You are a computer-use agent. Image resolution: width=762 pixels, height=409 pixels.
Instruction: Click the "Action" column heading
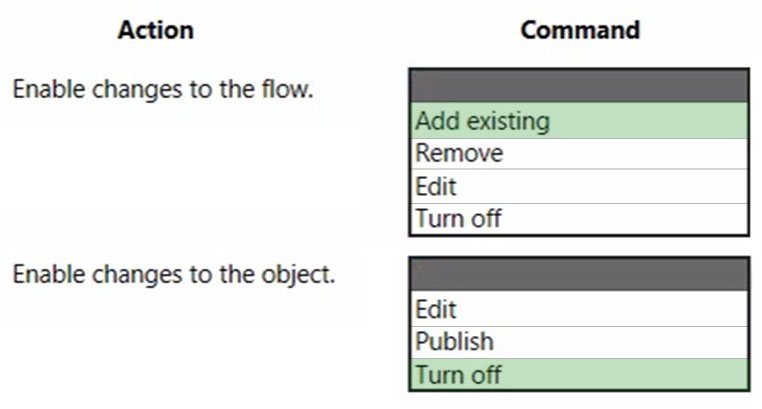click(156, 30)
